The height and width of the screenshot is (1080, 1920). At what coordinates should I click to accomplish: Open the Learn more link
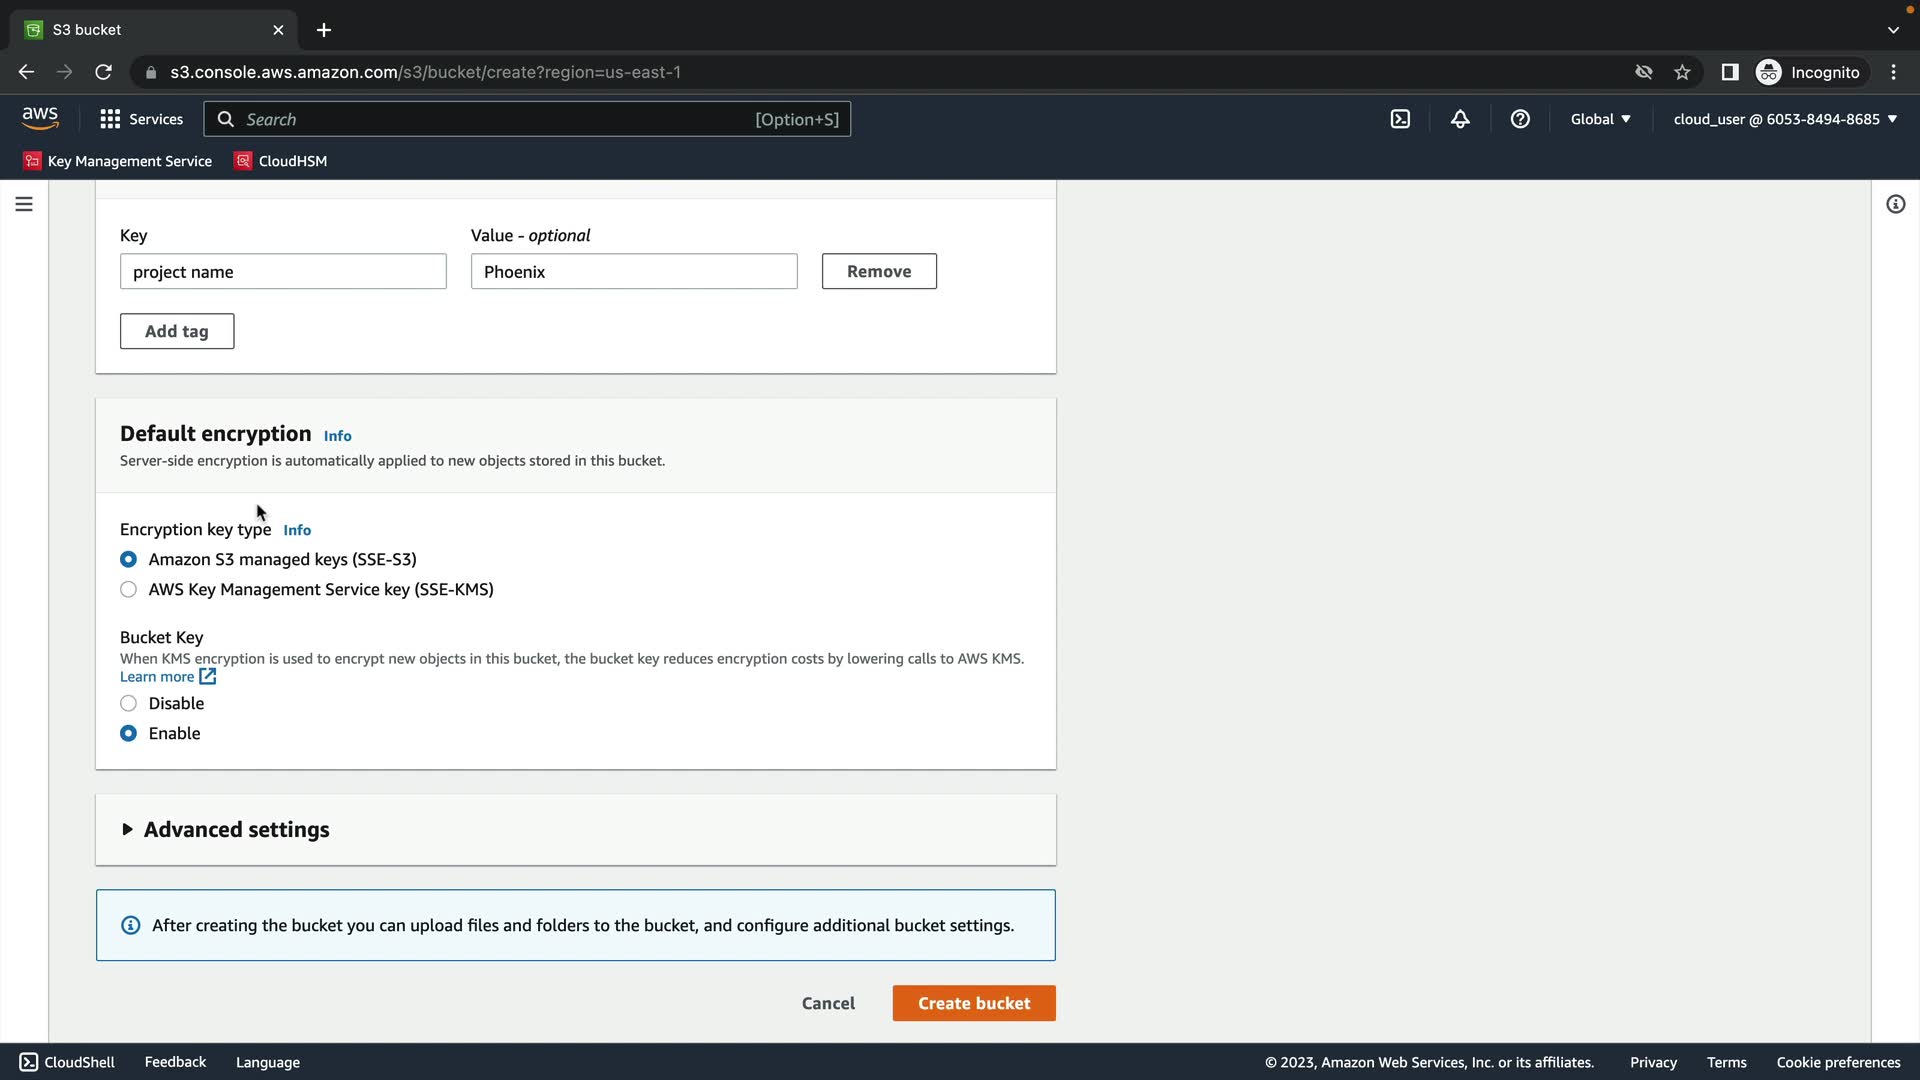158,677
